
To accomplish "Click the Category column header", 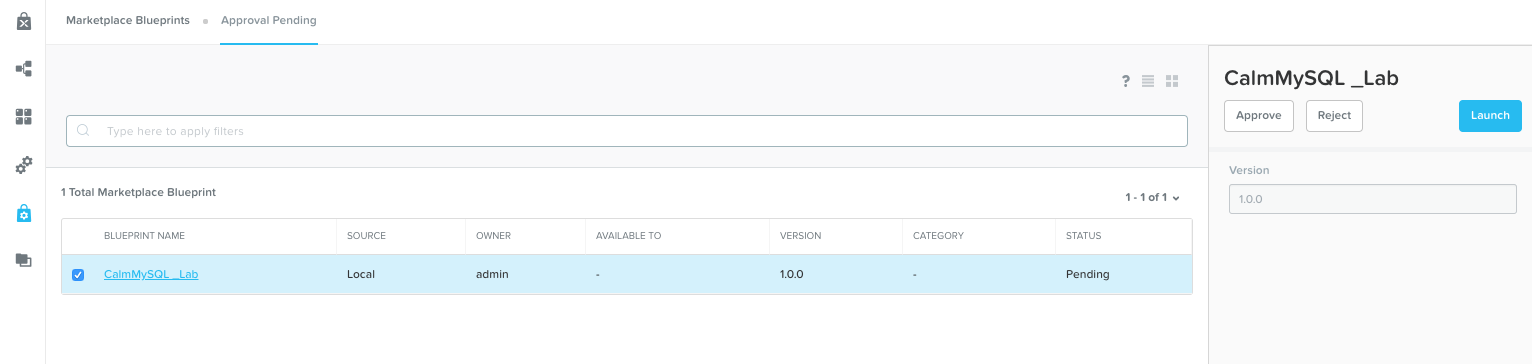I will click(938, 236).
